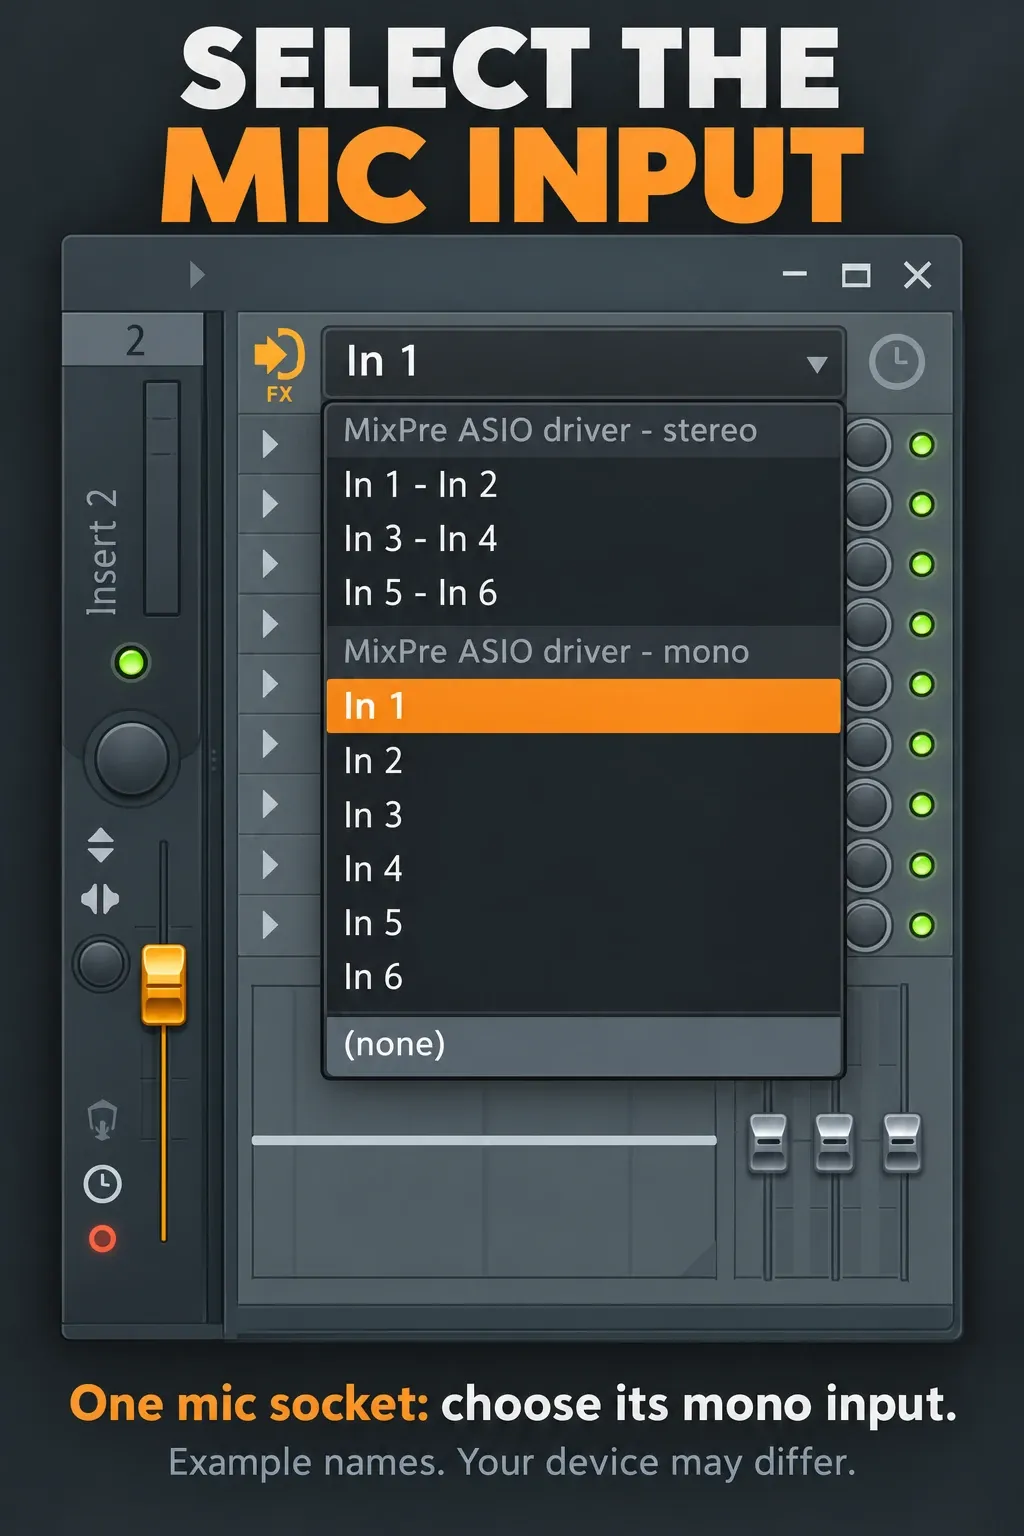
Task: Choose mono input In 4
Action: pyautogui.click(x=583, y=869)
